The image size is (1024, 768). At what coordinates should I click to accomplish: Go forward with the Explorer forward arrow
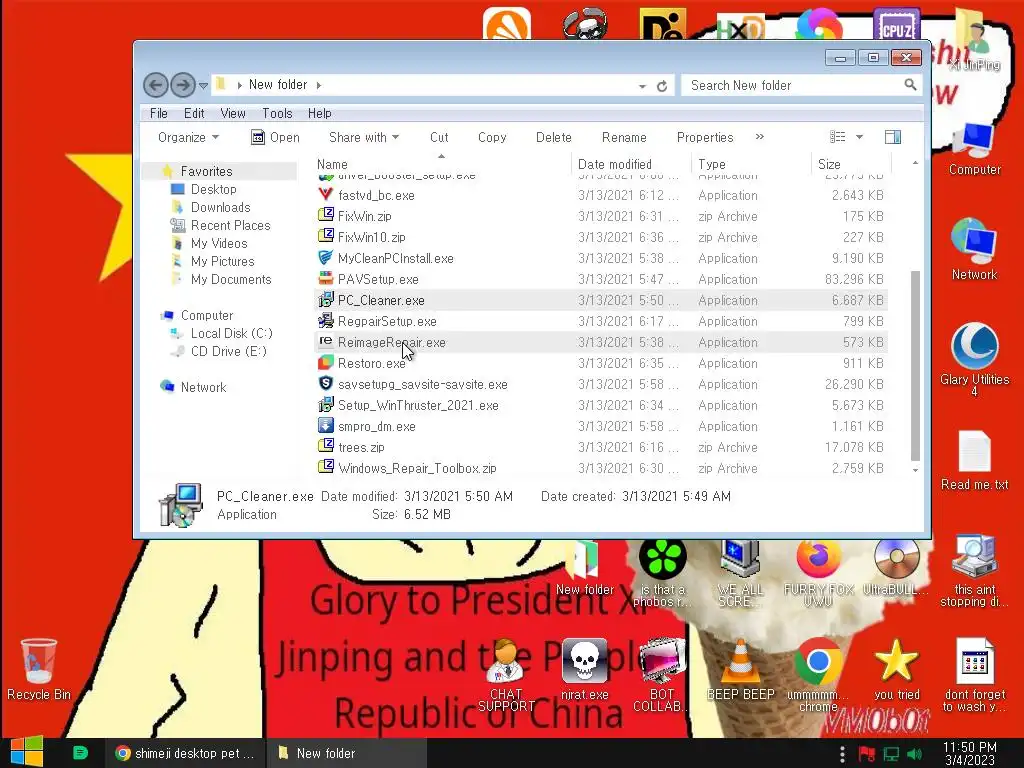(x=183, y=85)
